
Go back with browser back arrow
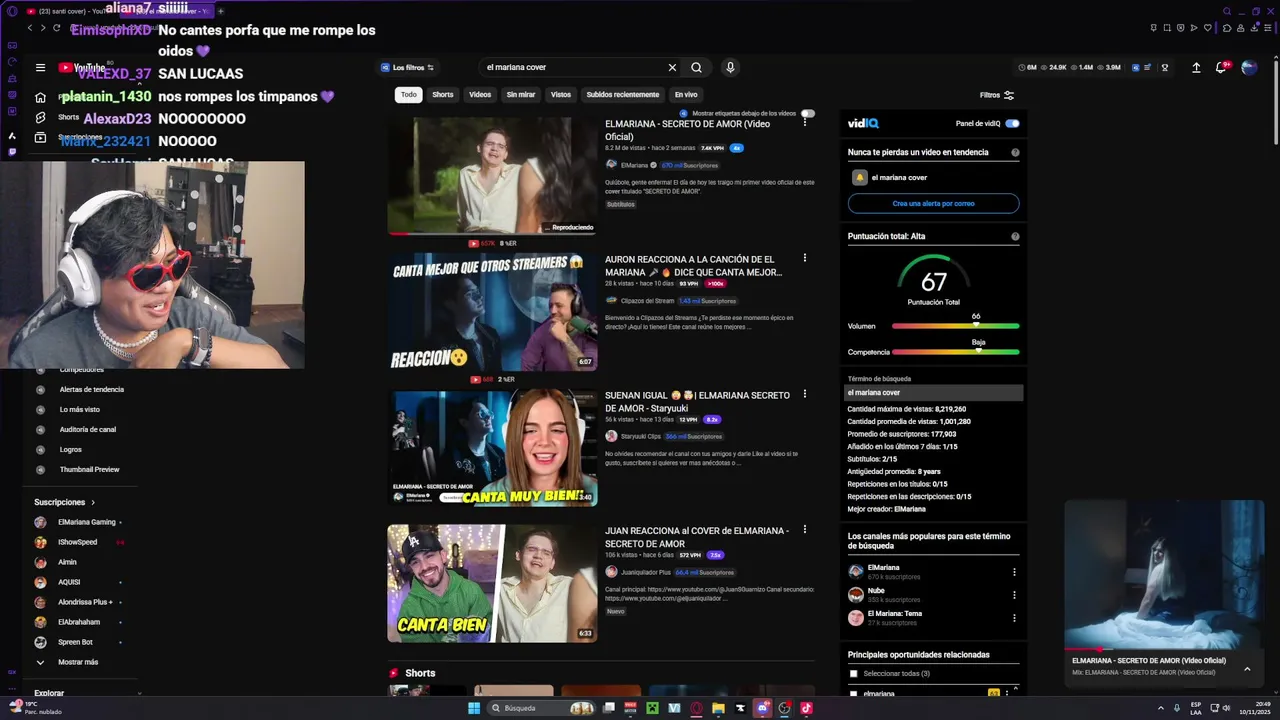pos(30,28)
